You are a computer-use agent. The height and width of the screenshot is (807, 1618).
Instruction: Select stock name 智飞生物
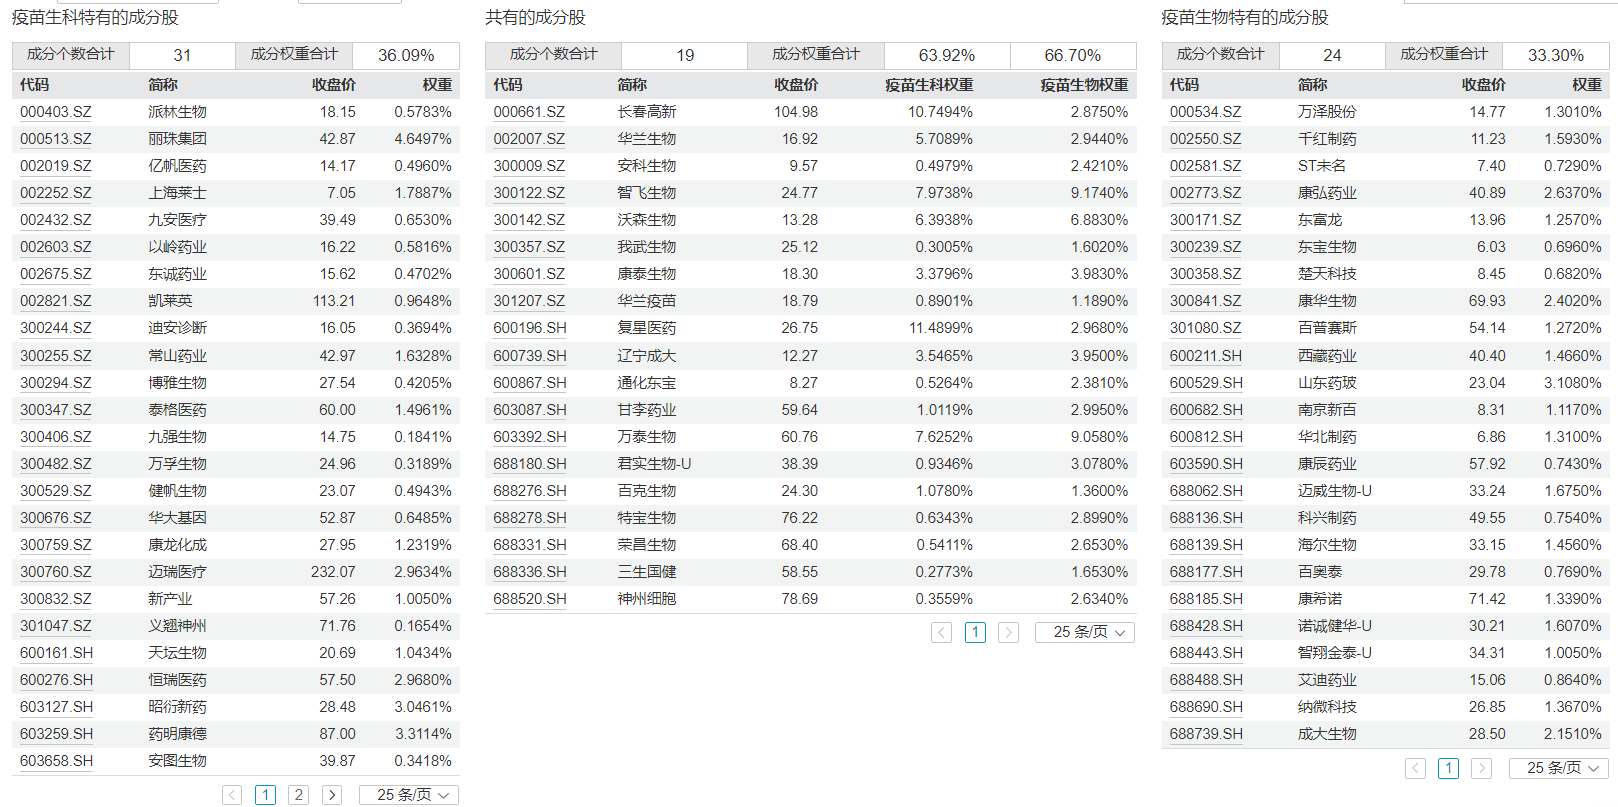[x=647, y=193]
